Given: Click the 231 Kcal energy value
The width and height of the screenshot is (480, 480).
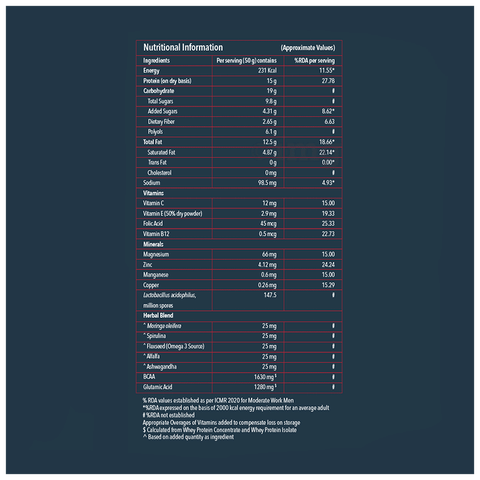Looking at the screenshot, I should coord(267,70).
